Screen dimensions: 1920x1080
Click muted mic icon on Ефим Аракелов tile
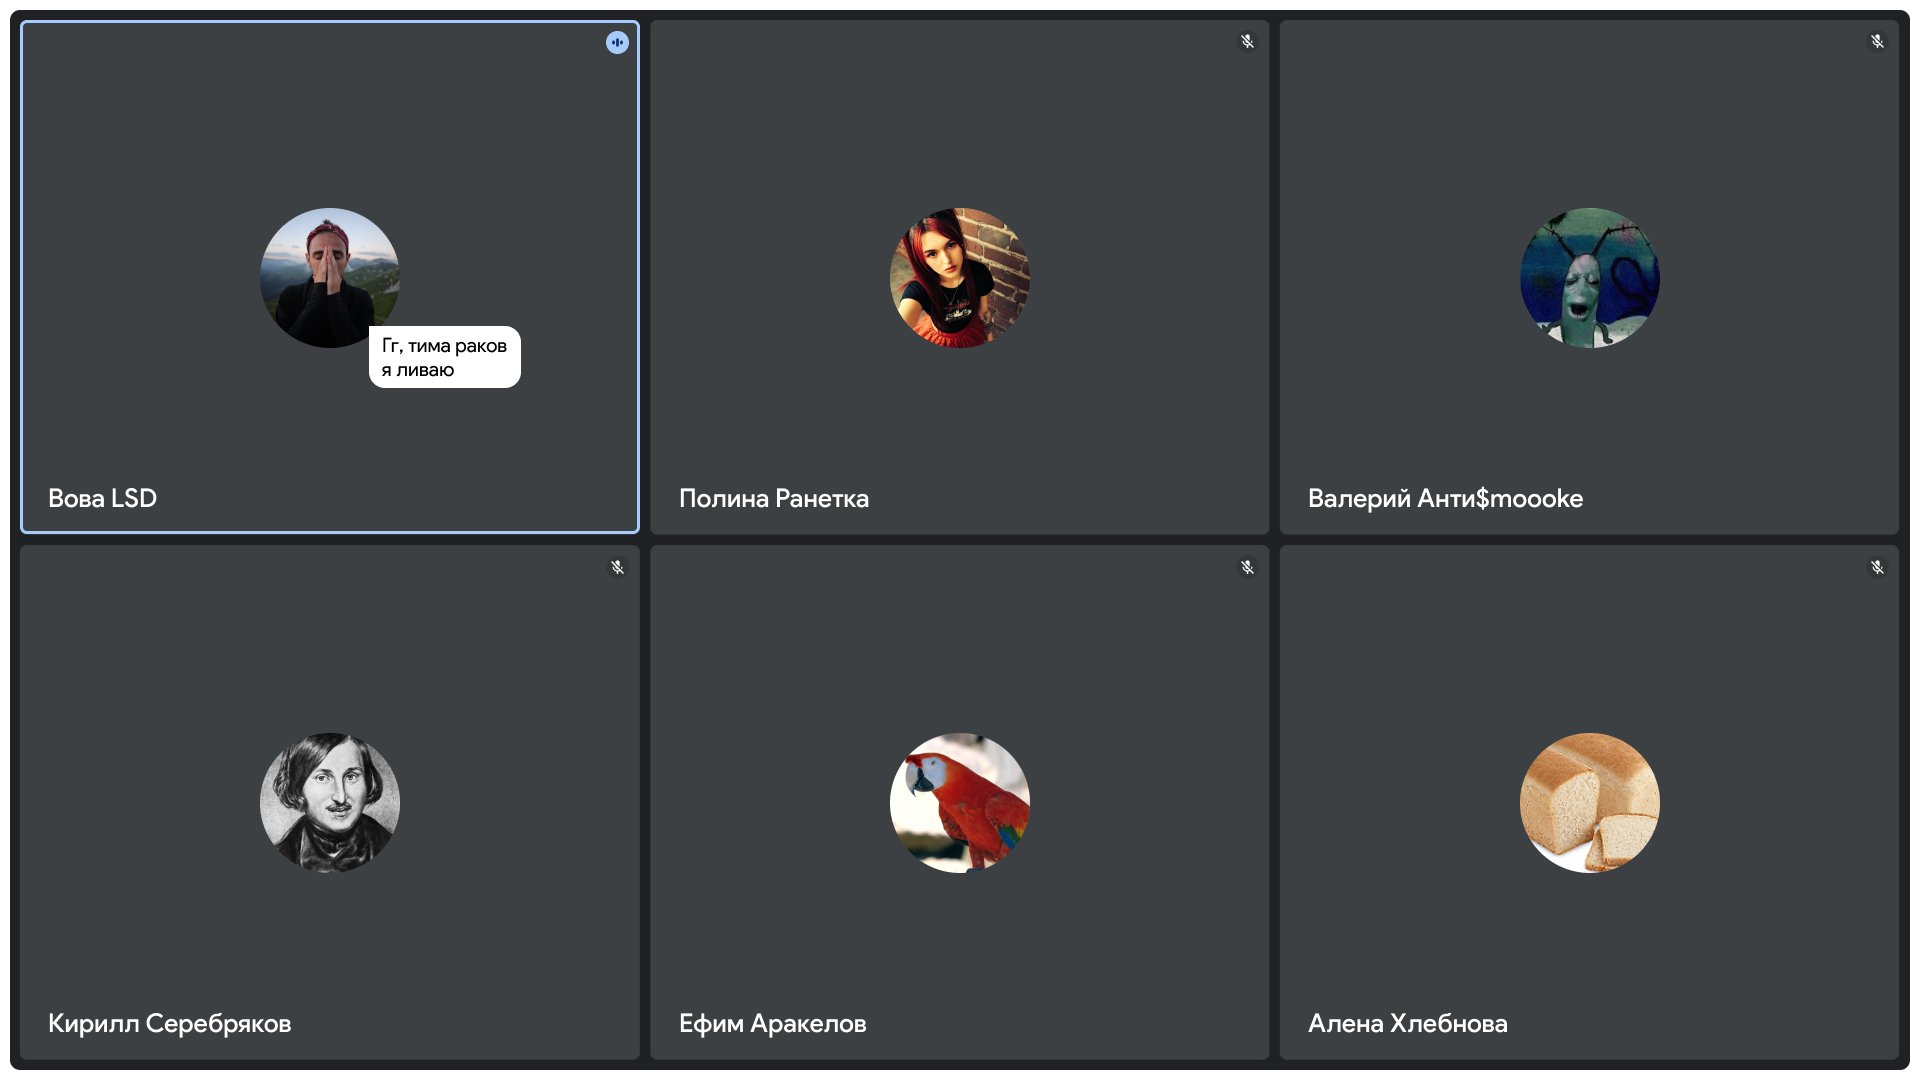1247,567
